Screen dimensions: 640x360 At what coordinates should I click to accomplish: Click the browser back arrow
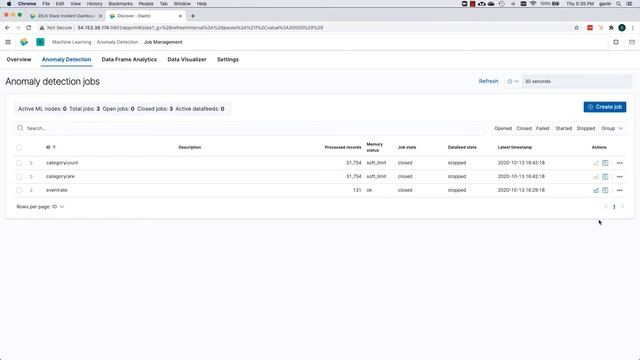(x=7, y=28)
